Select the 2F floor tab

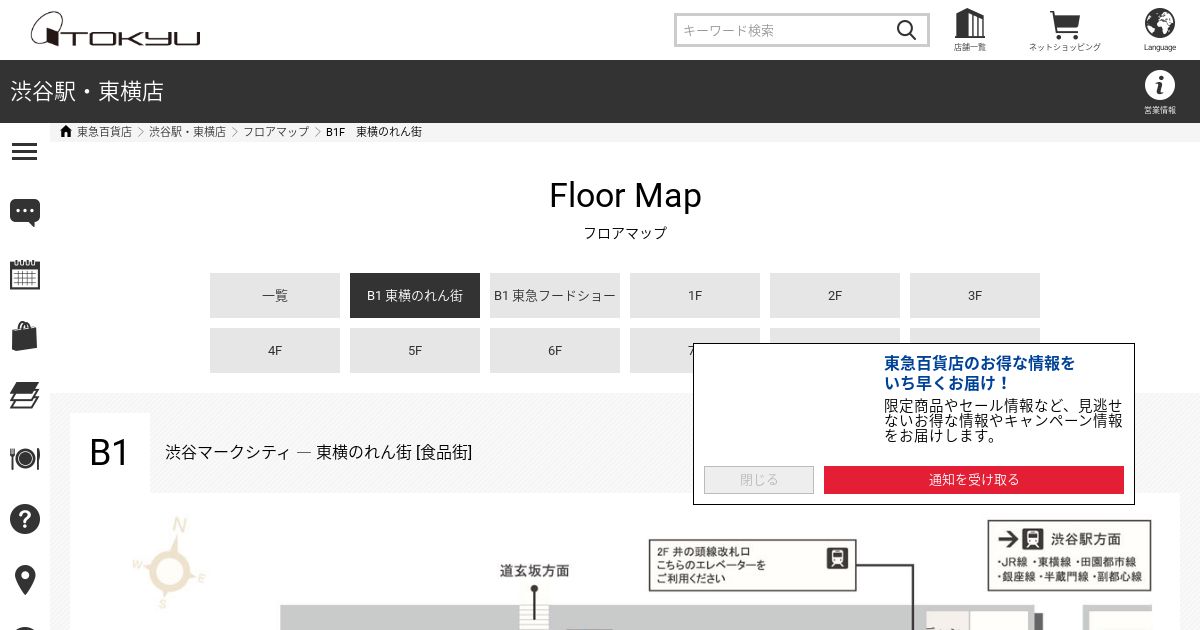coord(835,296)
